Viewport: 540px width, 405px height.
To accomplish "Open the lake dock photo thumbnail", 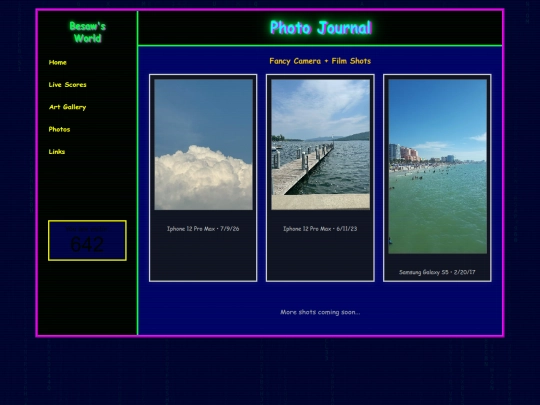I will point(321,145).
